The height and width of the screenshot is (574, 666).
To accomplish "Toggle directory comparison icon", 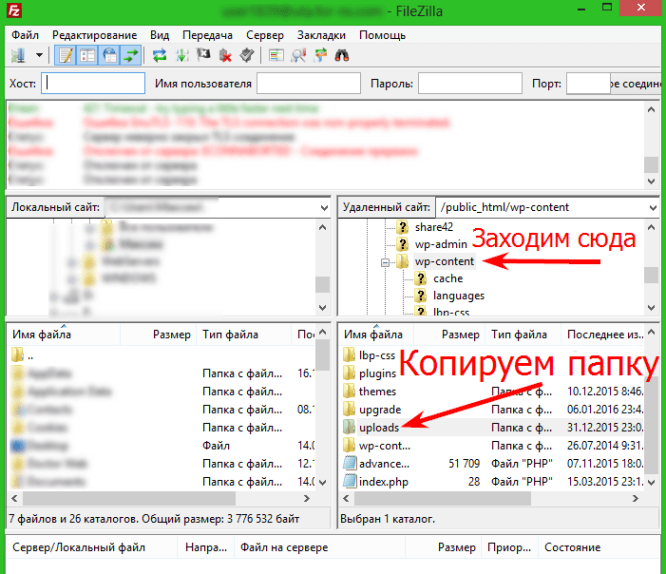I will click(299, 55).
